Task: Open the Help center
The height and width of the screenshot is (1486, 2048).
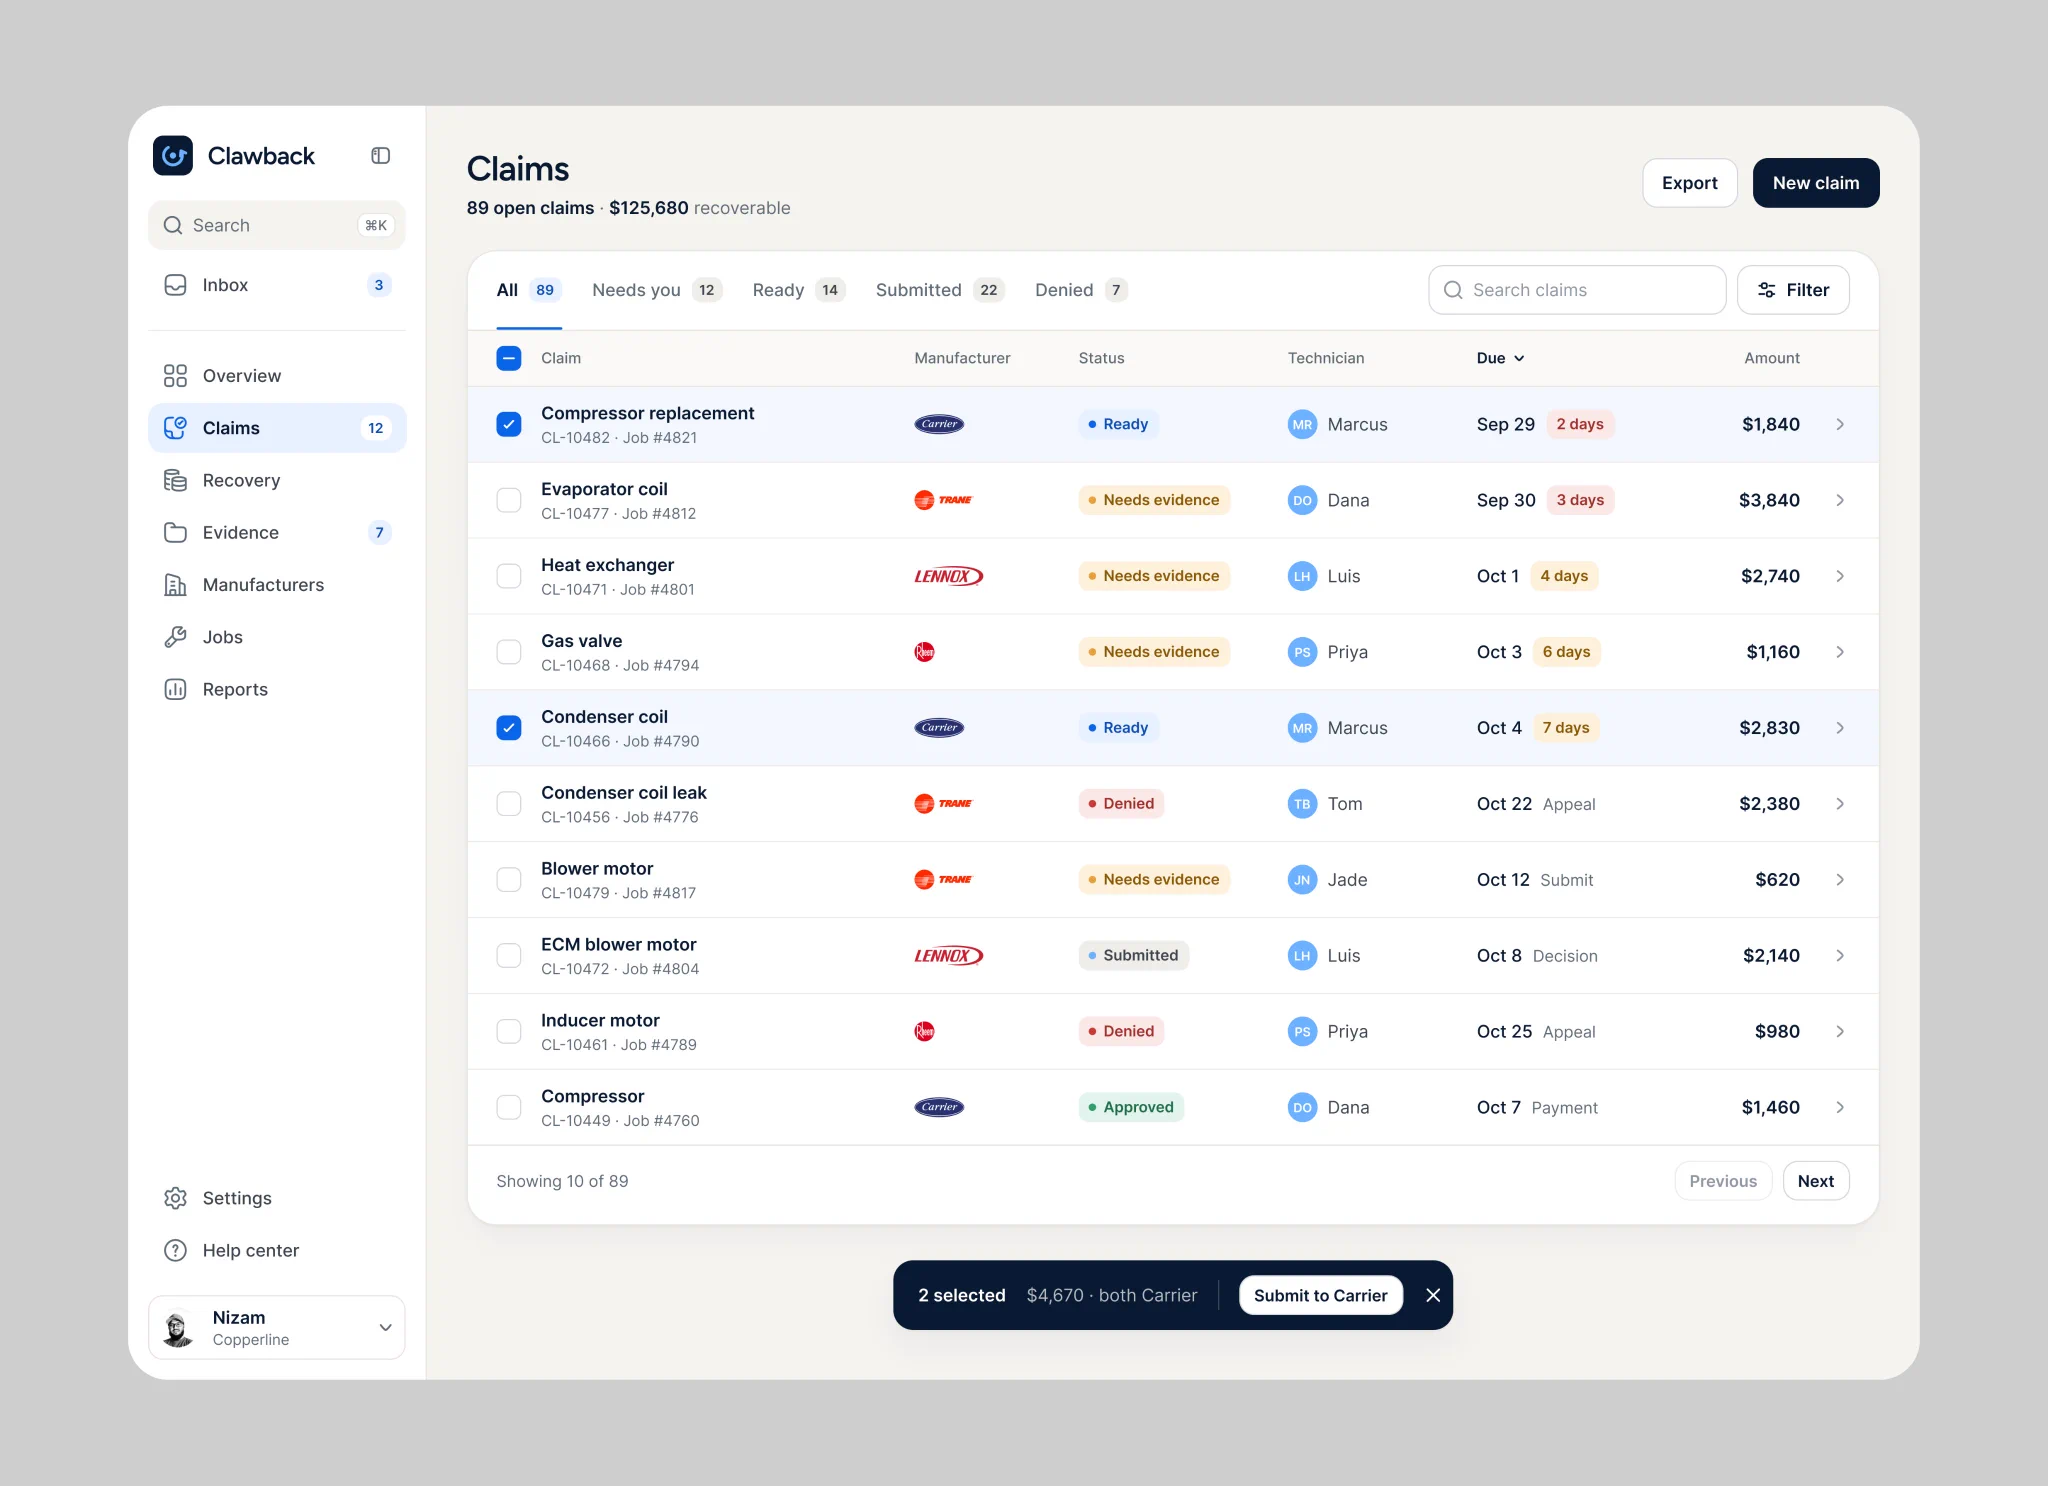Action: pos(277,1250)
